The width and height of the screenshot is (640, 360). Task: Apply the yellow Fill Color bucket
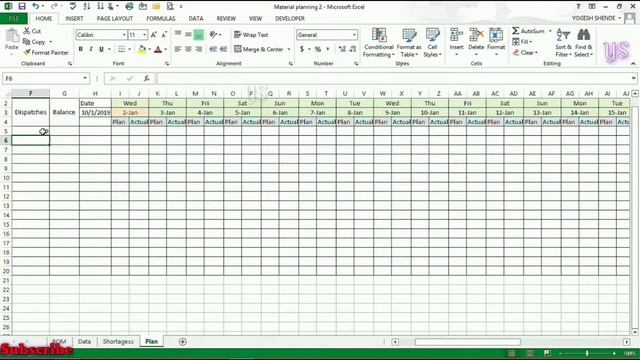coord(142,49)
